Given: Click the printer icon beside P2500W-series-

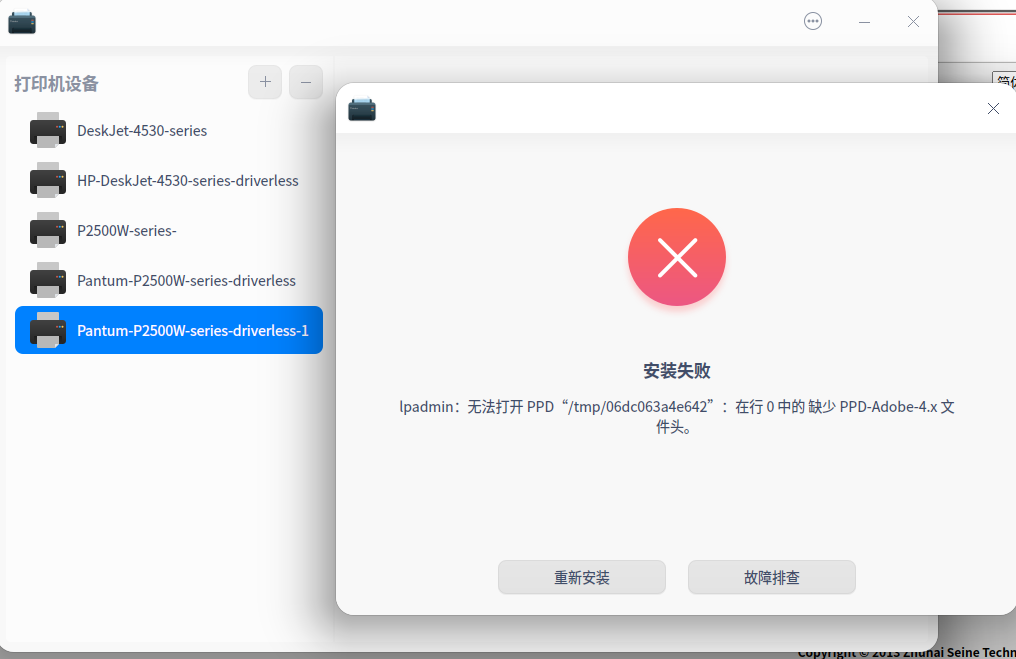Looking at the screenshot, I should coord(48,230).
